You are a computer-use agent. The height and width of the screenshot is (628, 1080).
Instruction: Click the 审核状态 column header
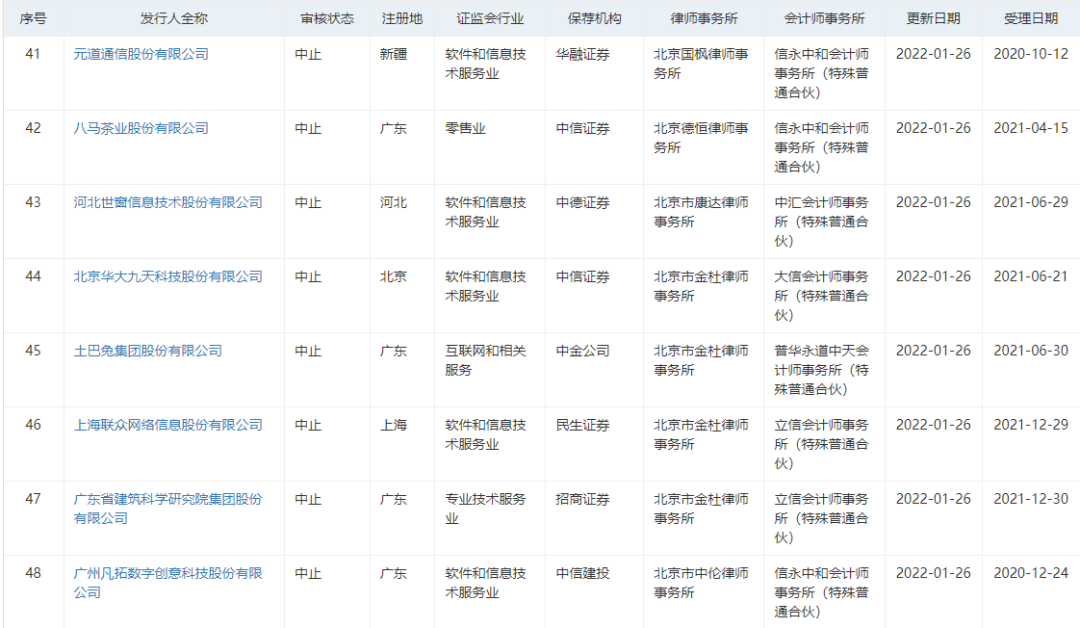[327, 19]
